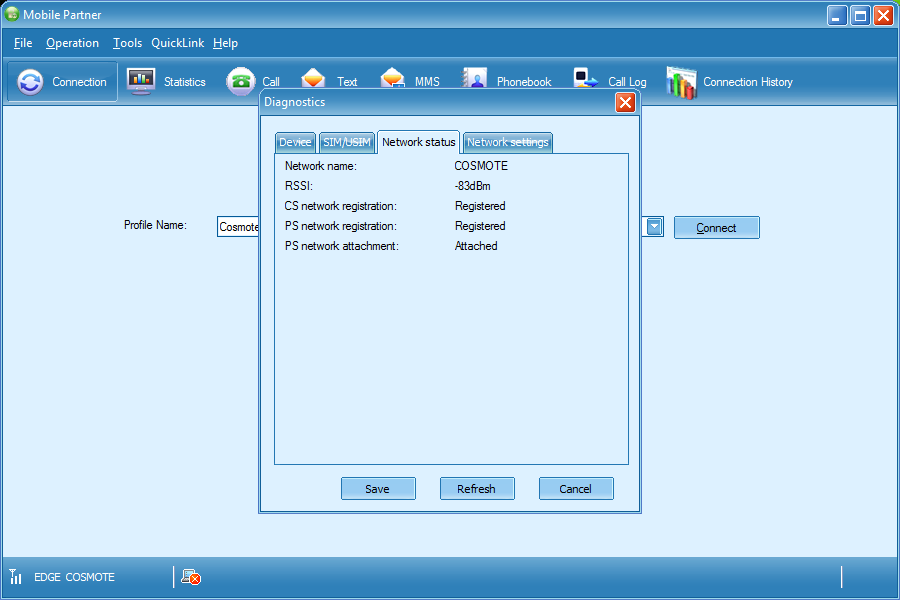Click the Refresh button
This screenshot has width=900, height=600.
point(477,489)
